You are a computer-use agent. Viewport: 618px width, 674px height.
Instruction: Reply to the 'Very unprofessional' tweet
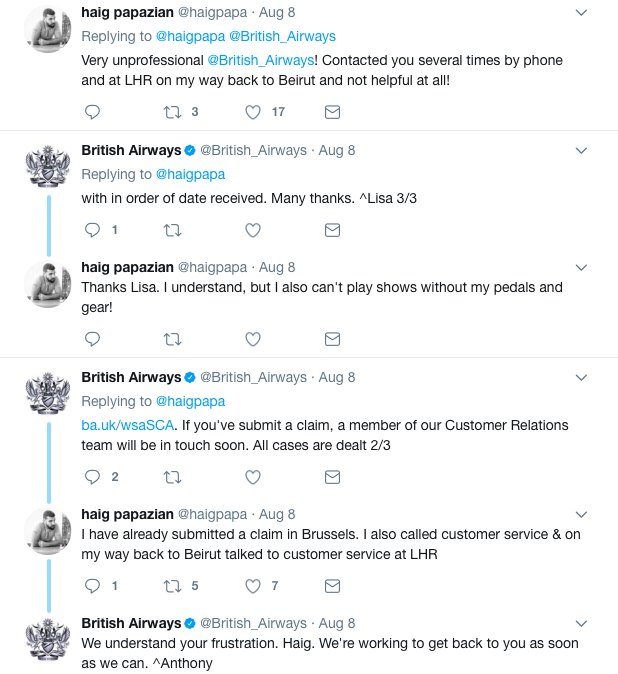pos(92,112)
